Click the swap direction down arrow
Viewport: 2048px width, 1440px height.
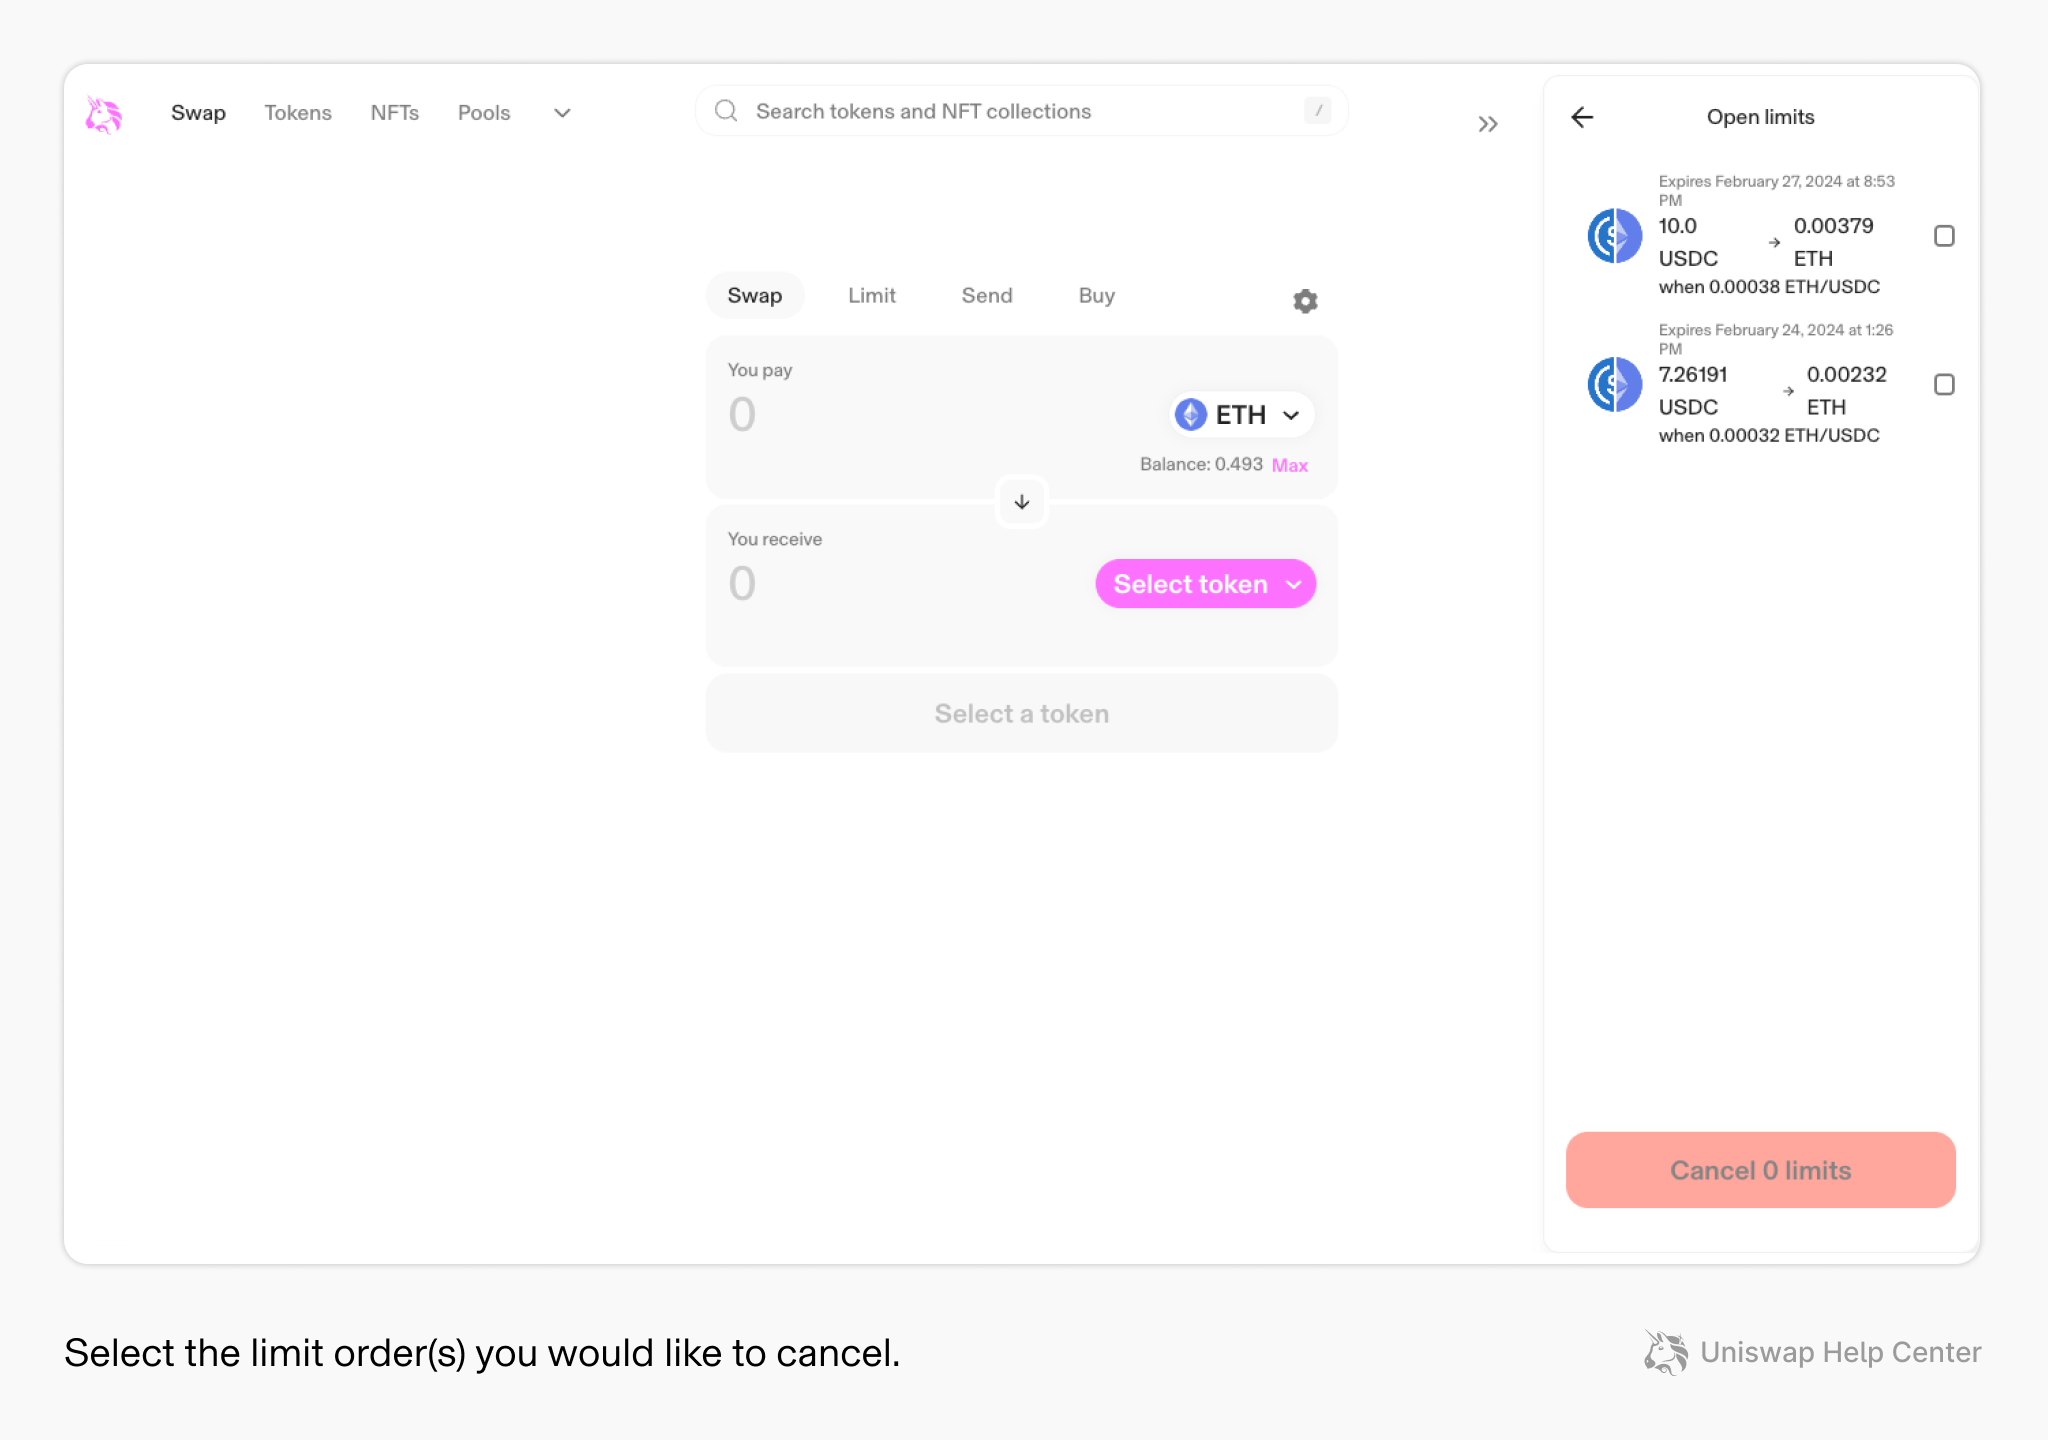(1022, 502)
